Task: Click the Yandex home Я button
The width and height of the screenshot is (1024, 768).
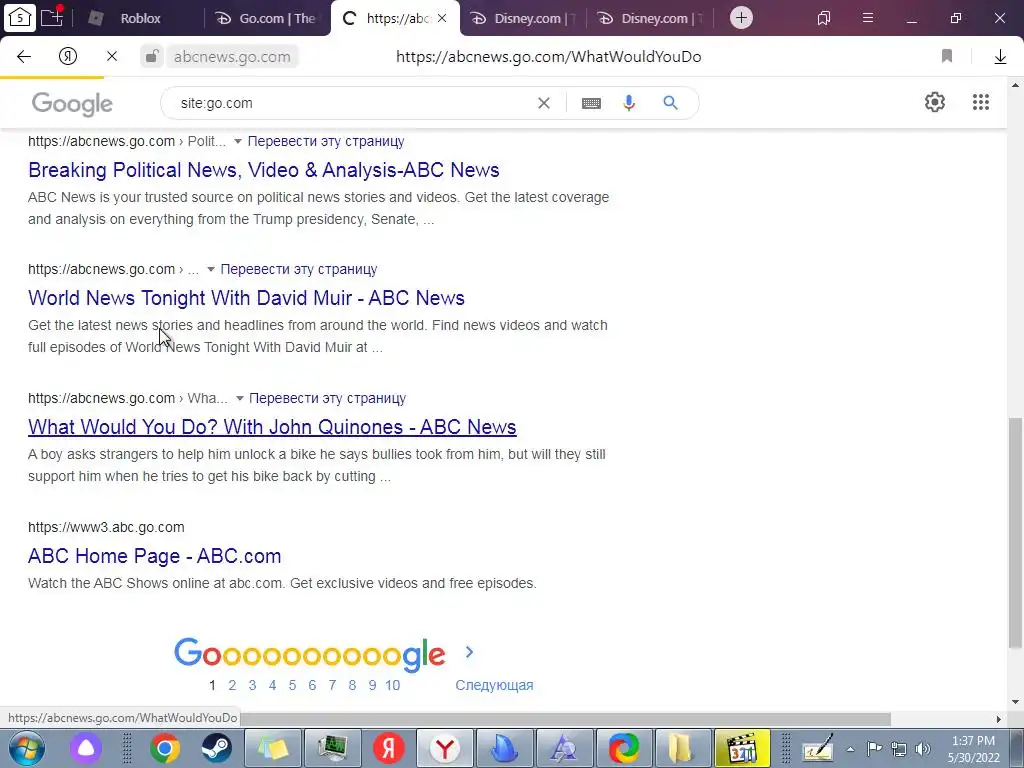Action: pyautogui.click(x=67, y=57)
